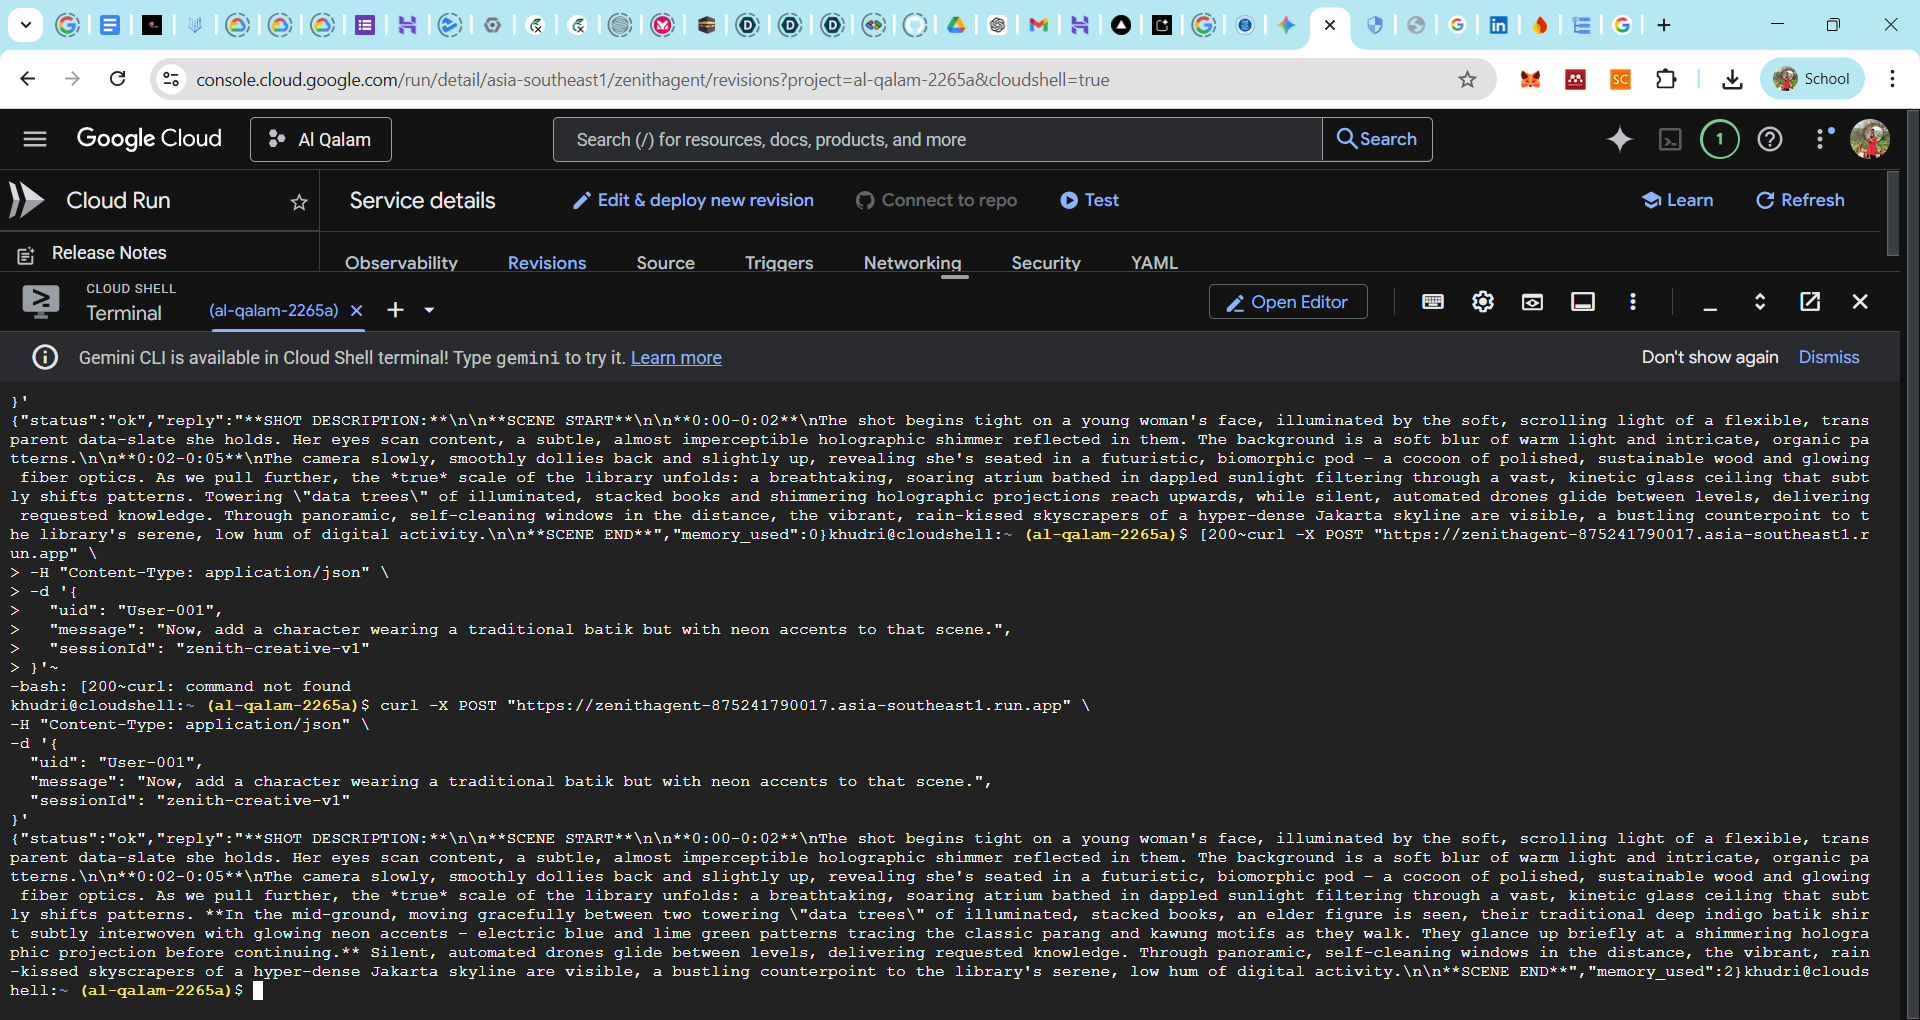This screenshot has height=1020, width=1920.
Task: Click the Cloud Shell session layout icon
Action: coord(1582,302)
